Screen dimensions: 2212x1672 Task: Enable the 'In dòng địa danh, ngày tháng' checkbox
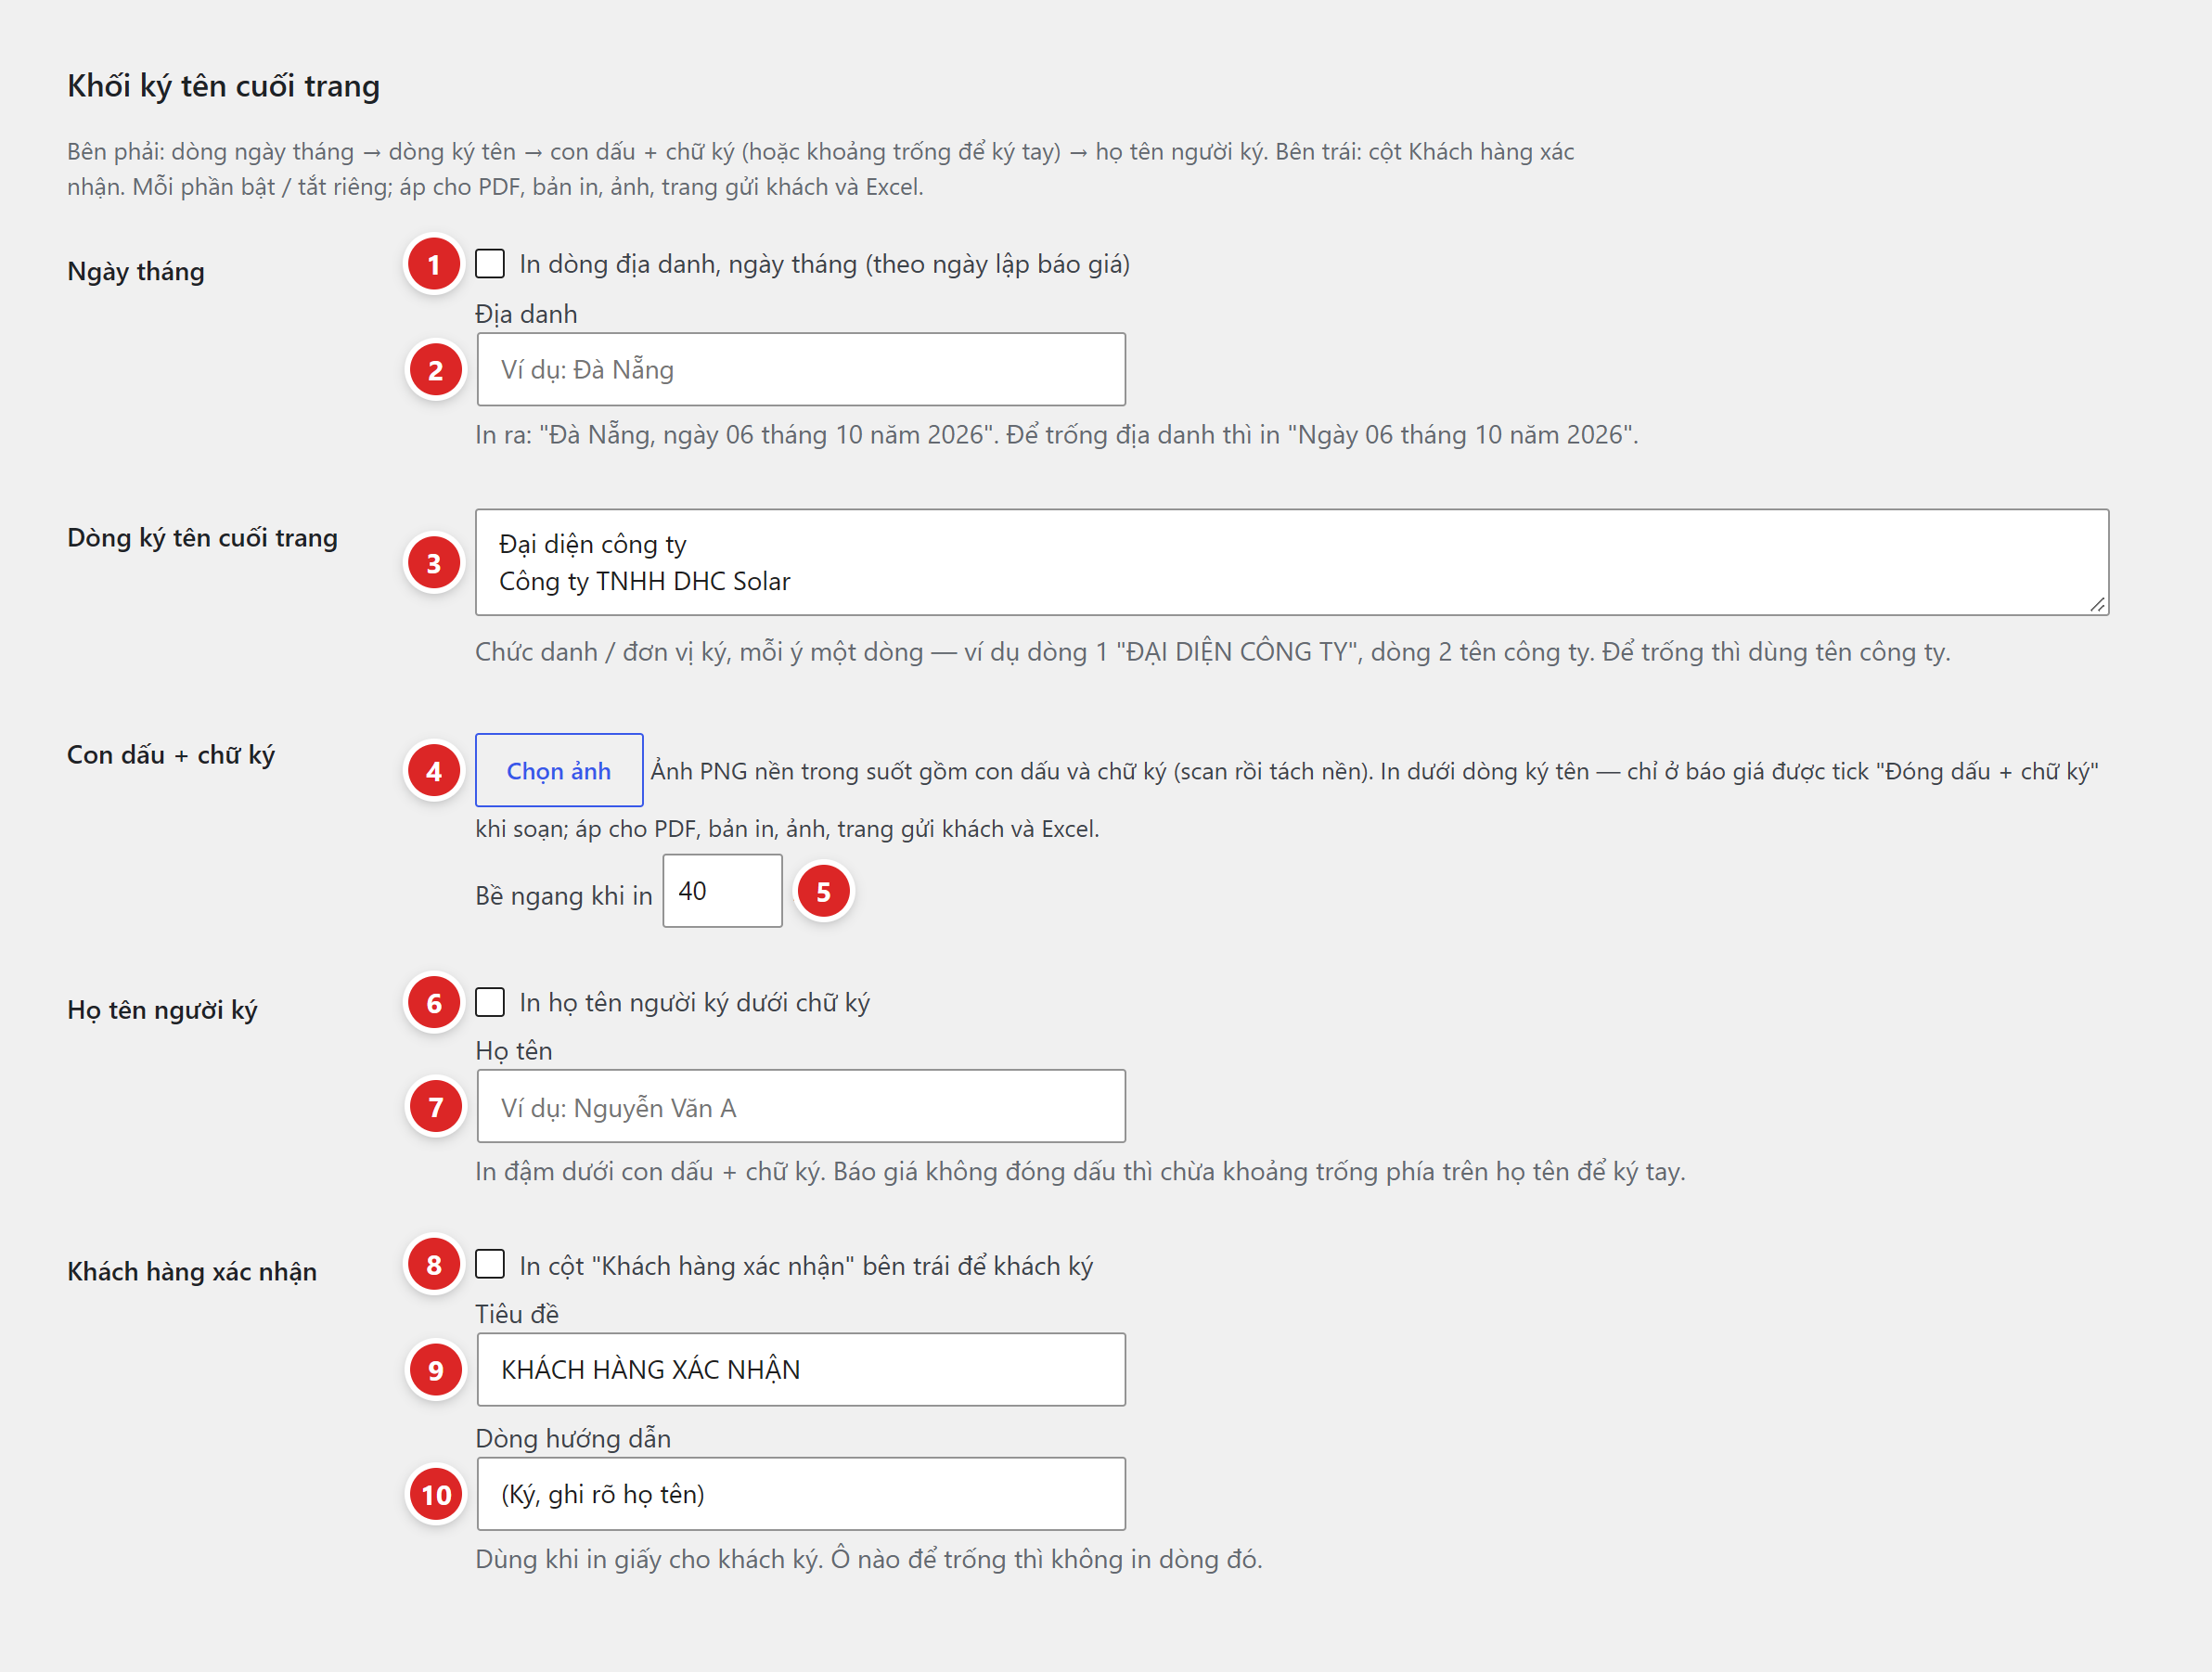pos(490,264)
